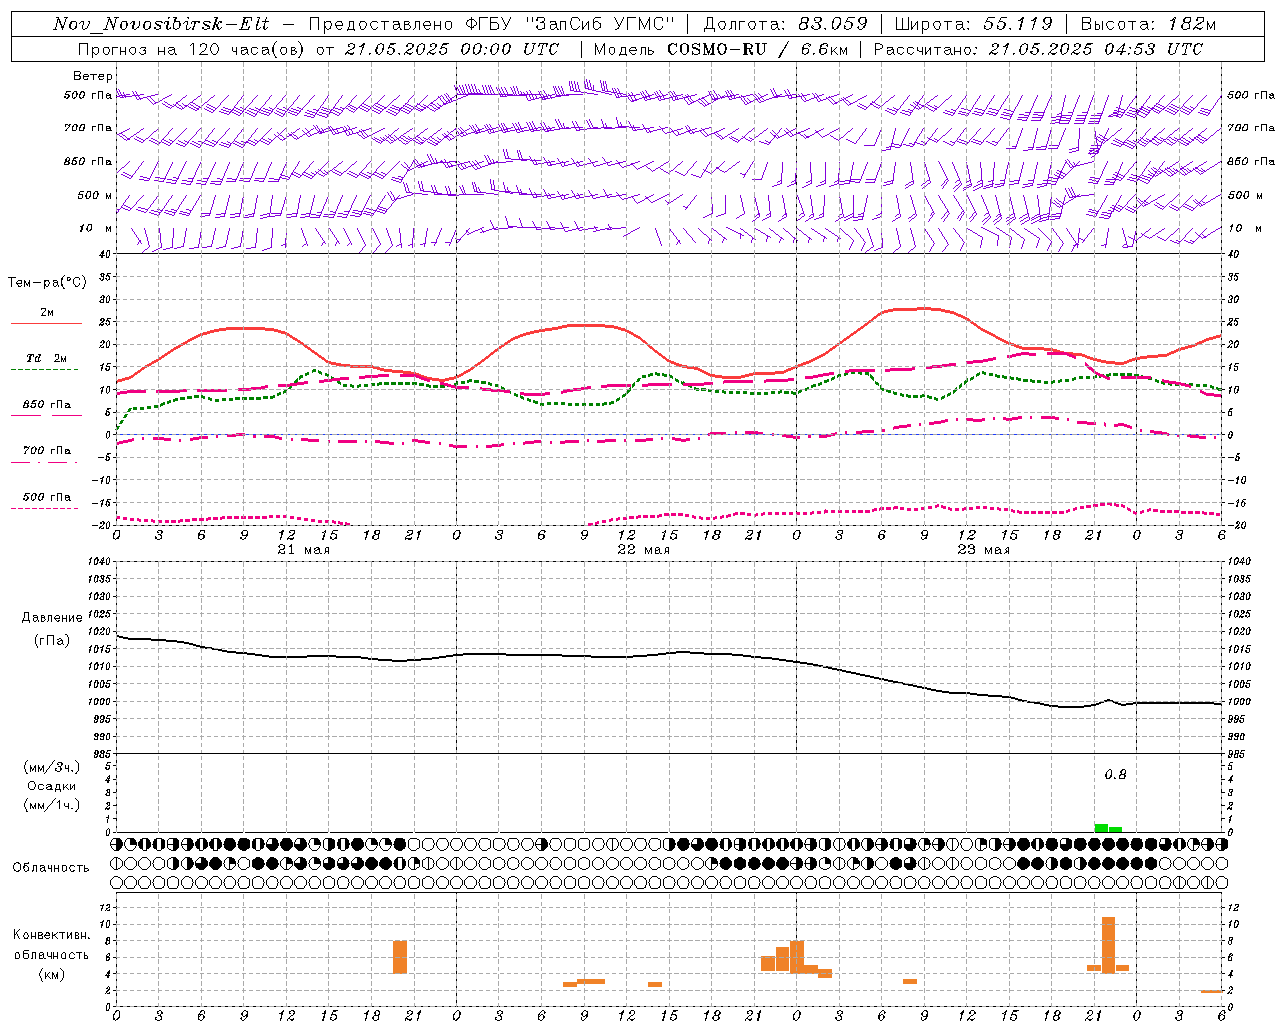This screenshot has height=1024, width=1280.
Task: Click the Широта: 55.119 latitude value
Action: click(x=973, y=24)
